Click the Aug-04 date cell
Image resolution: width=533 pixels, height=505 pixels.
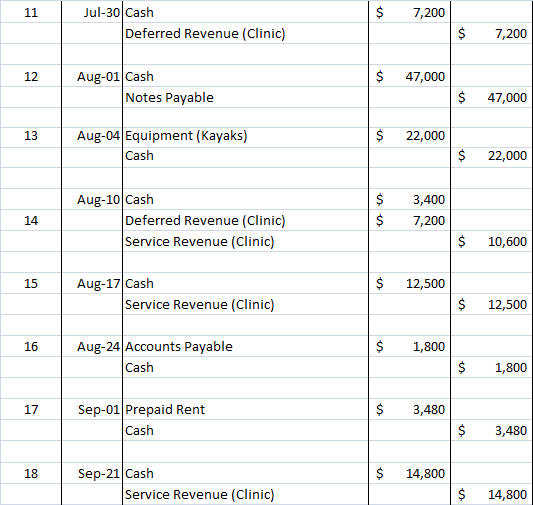(92, 136)
